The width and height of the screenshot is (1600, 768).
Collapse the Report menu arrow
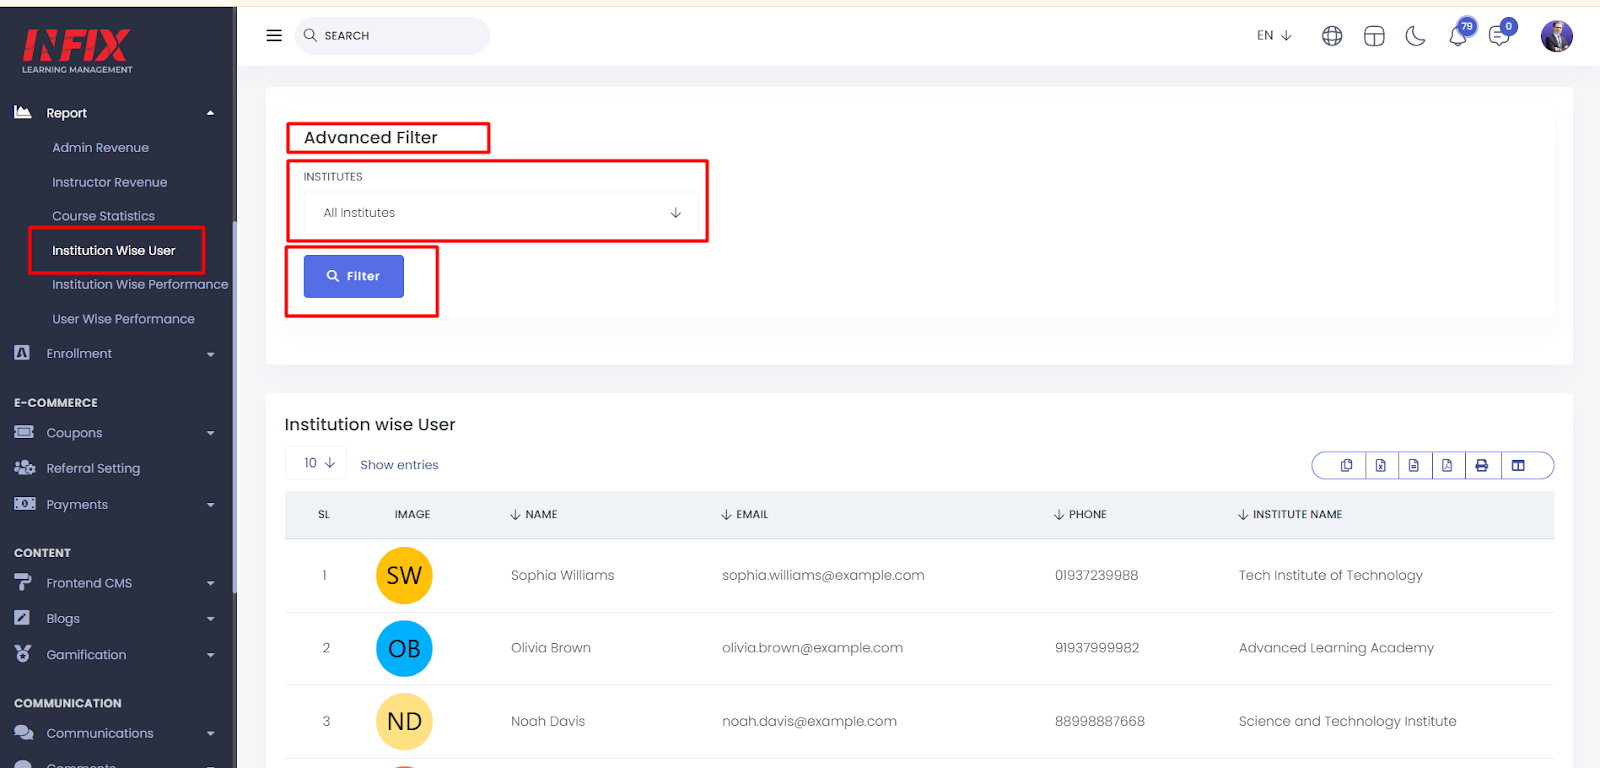point(210,113)
